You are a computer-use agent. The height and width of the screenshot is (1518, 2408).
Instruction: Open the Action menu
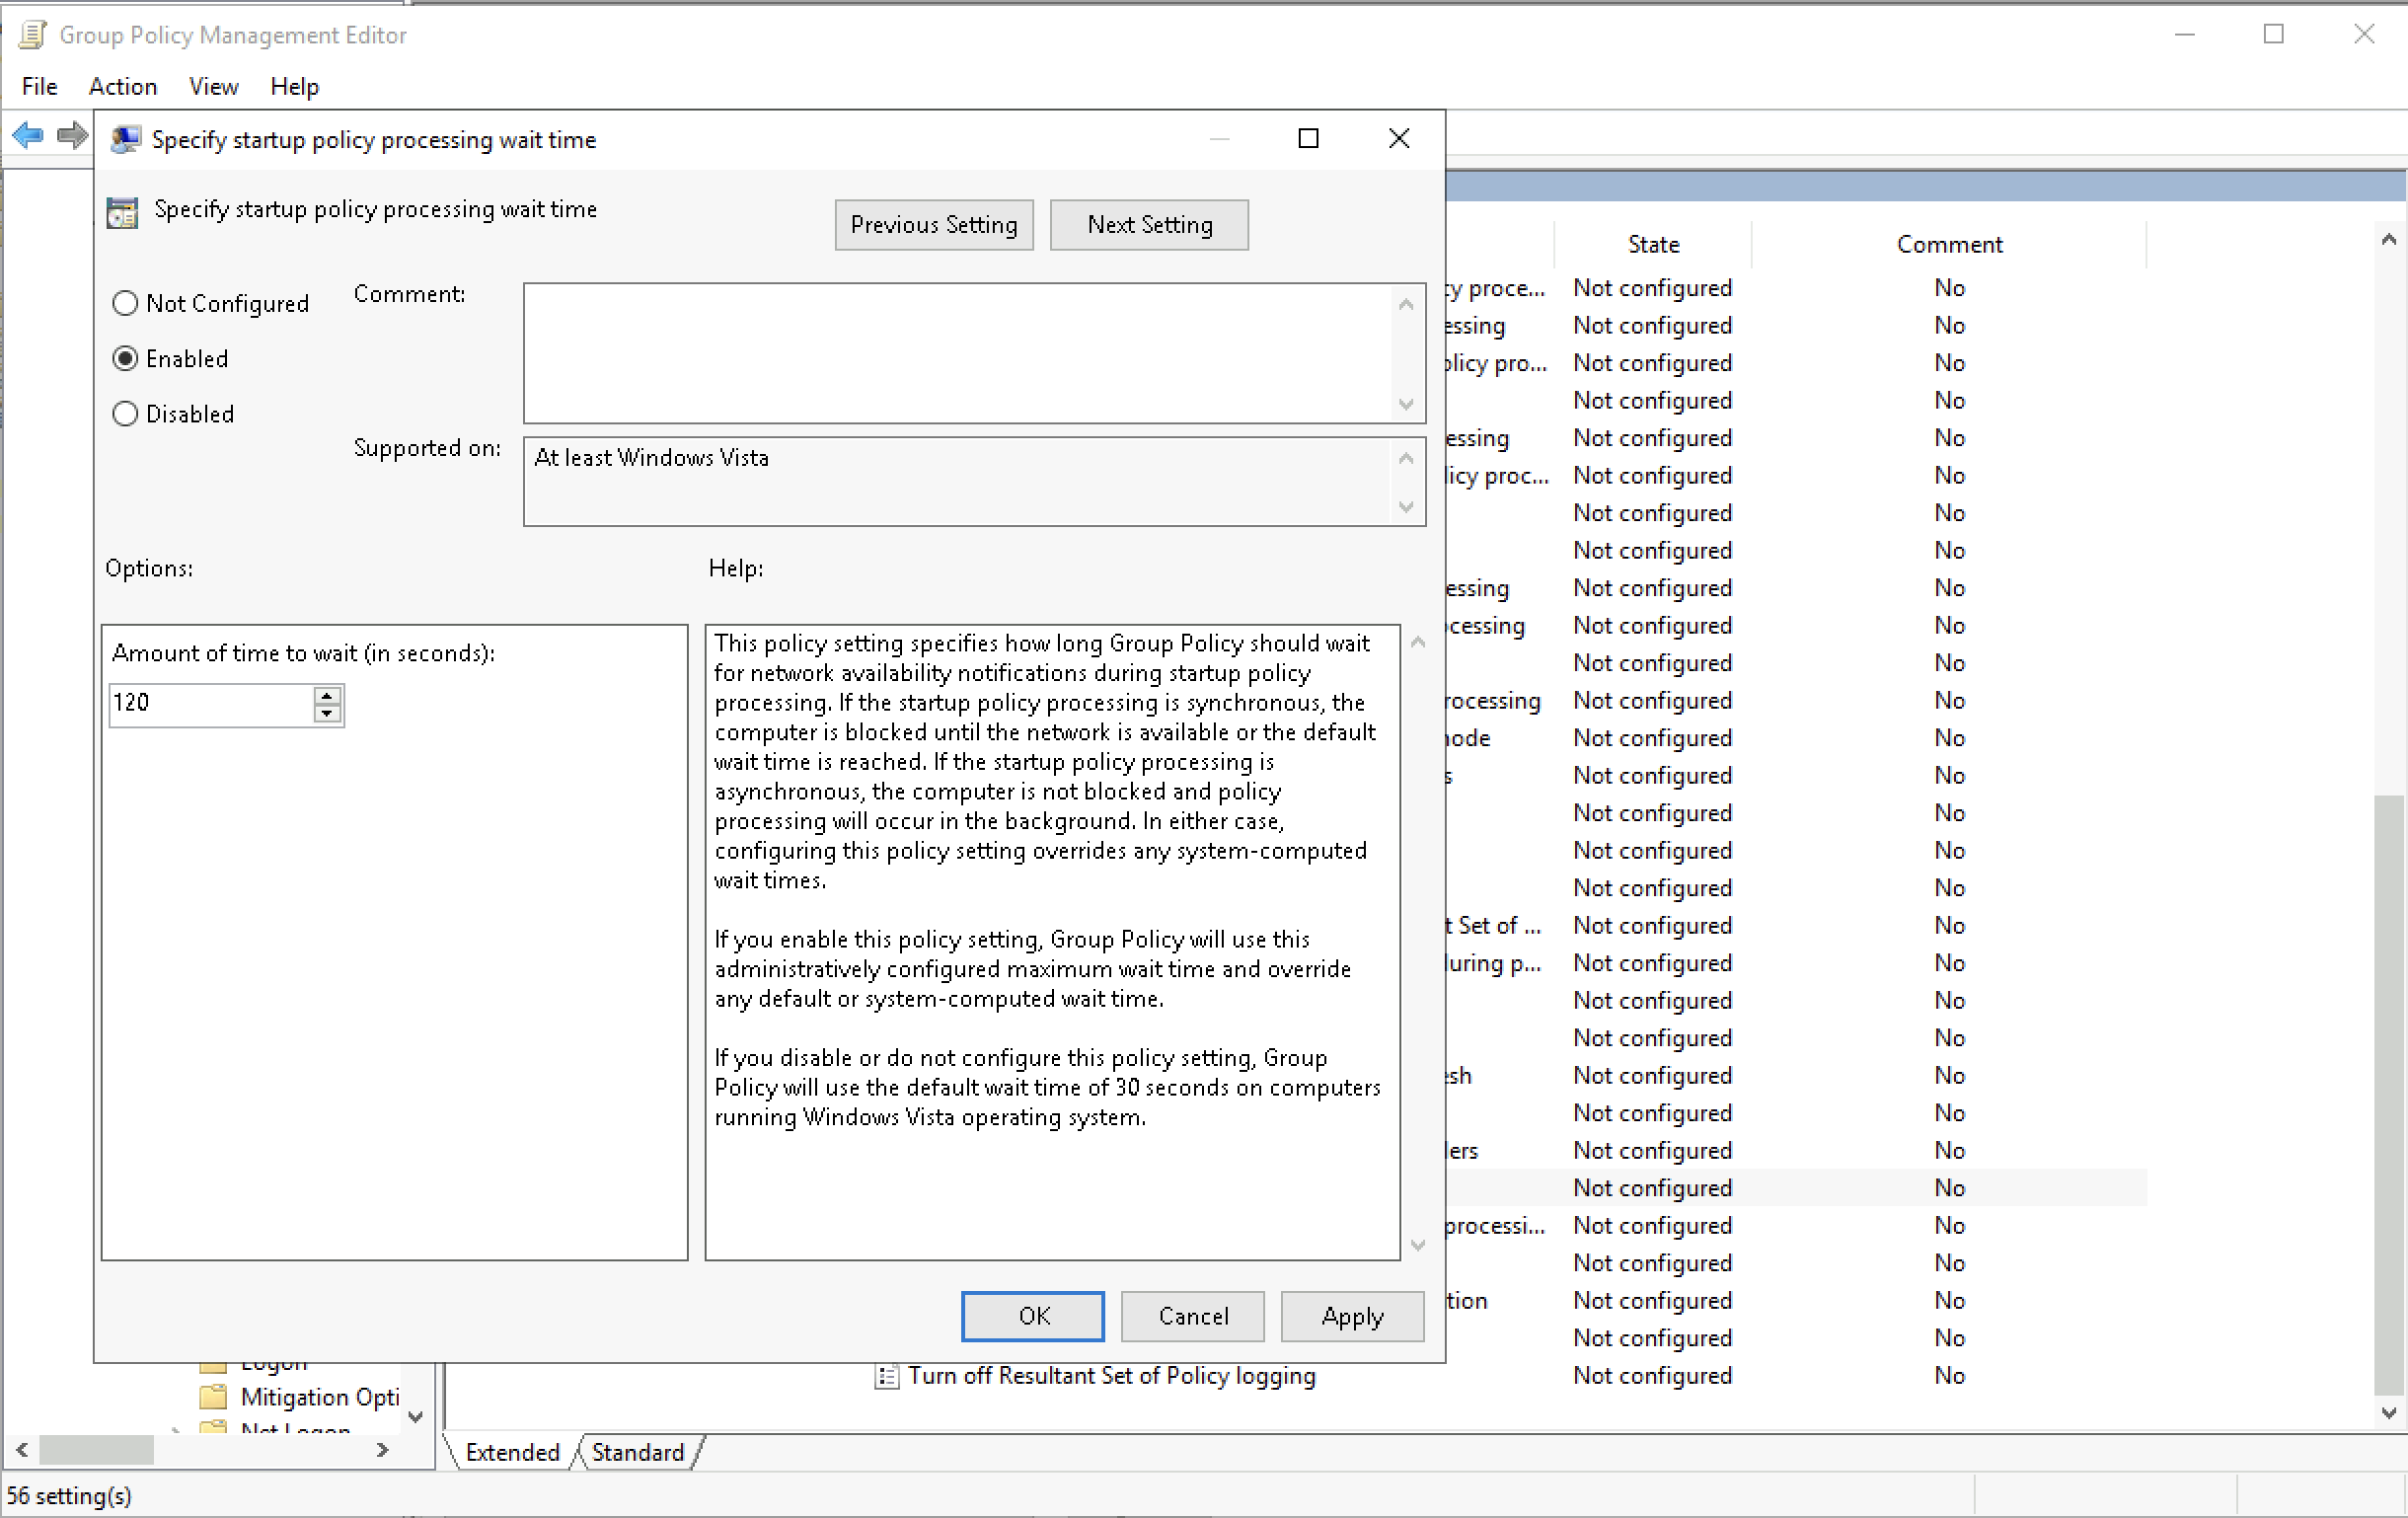(122, 87)
